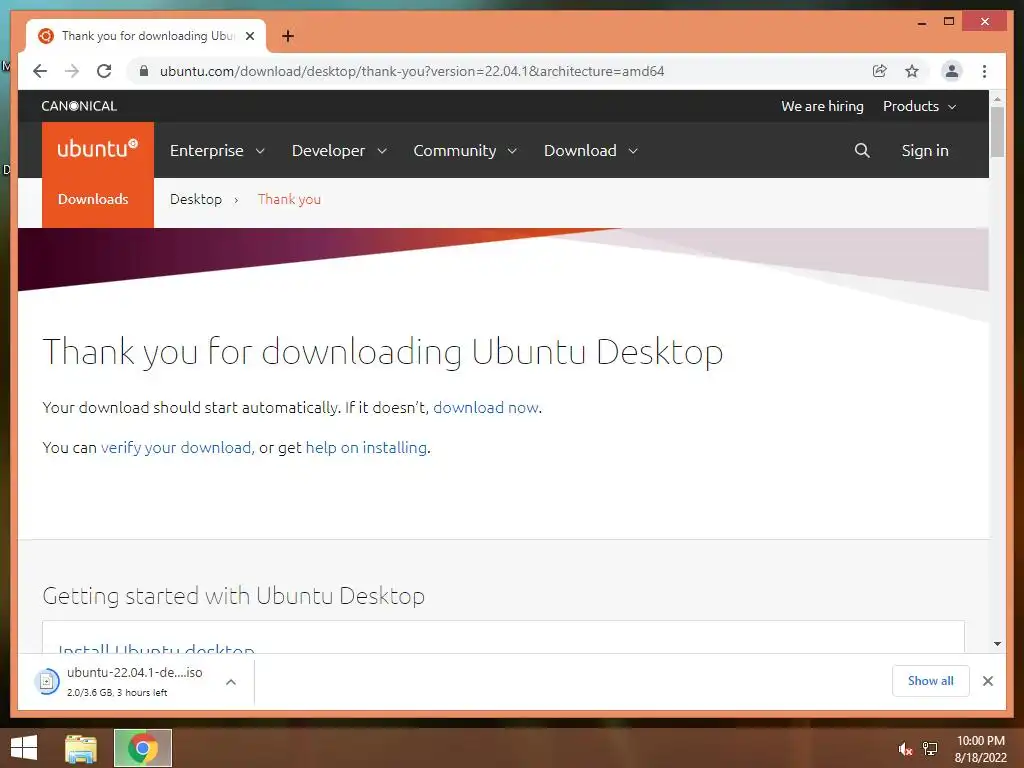Screen dimensions: 1024x768
Task: Select the 'Thank you for downloading Ubuntu' tab
Action: pyautogui.click(x=146, y=36)
